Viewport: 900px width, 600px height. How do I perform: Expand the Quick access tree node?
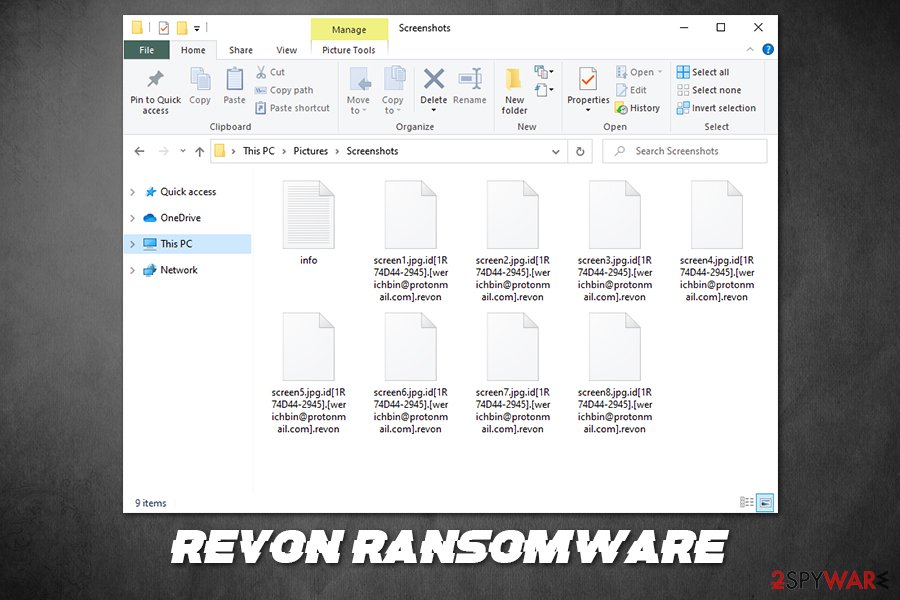tap(133, 192)
